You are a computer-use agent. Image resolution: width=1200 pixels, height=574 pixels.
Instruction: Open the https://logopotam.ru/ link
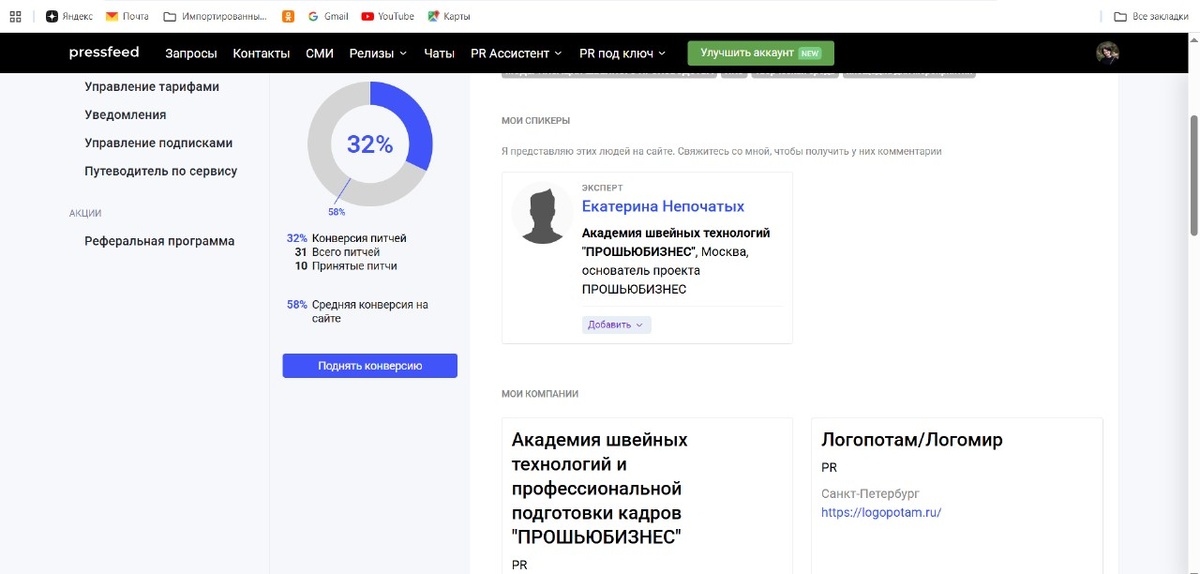click(881, 512)
